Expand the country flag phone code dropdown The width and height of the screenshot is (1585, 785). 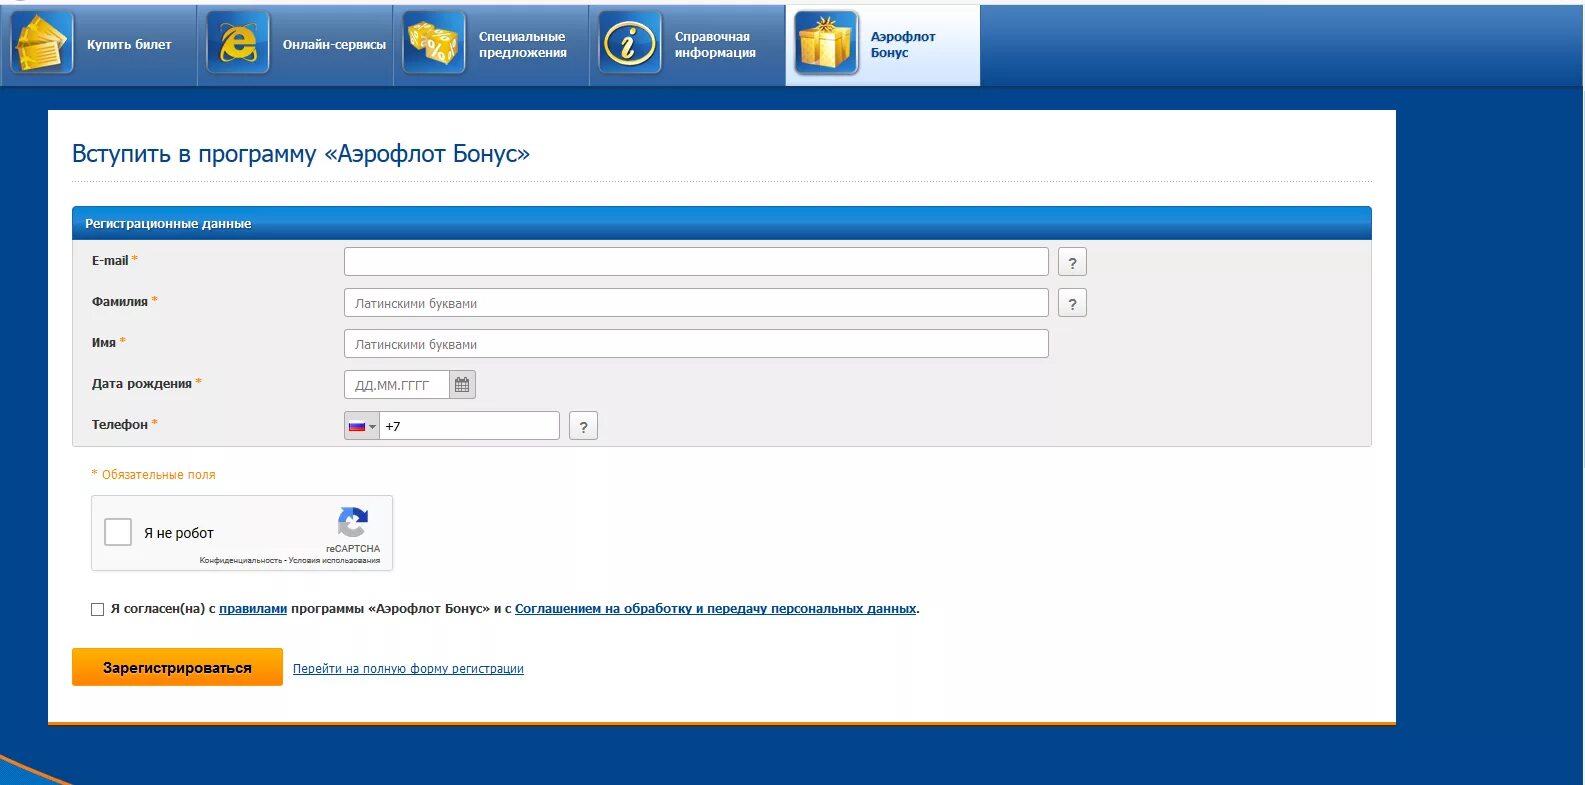click(x=362, y=426)
